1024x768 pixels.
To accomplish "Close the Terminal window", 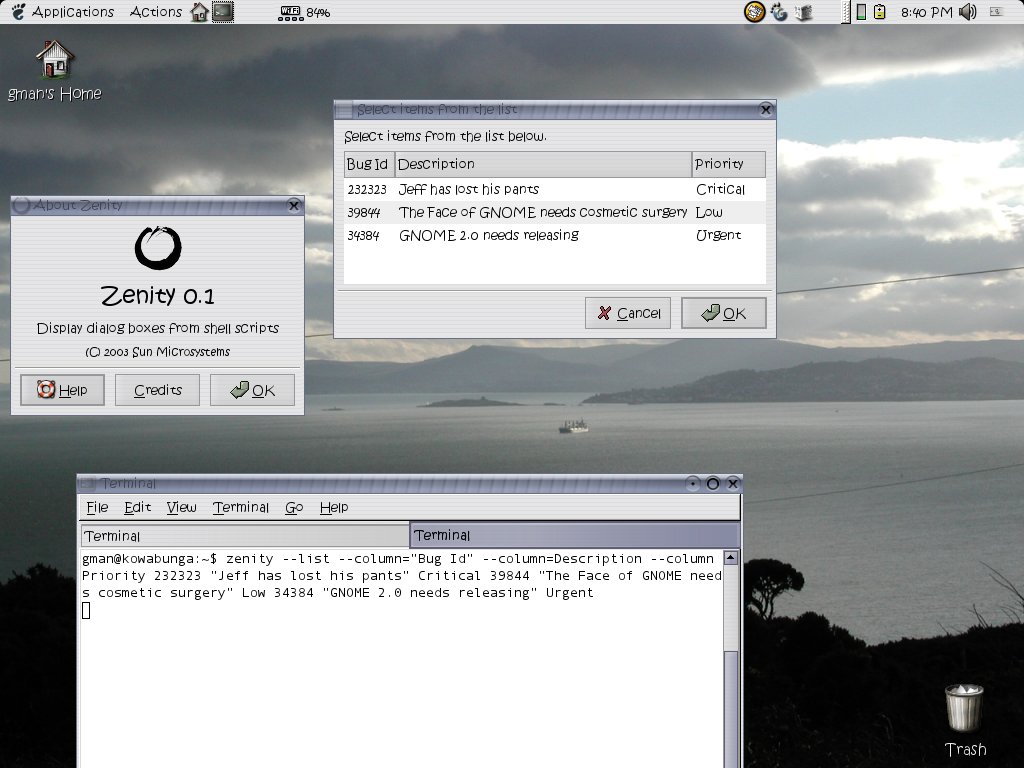I will [x=733, y=484].
